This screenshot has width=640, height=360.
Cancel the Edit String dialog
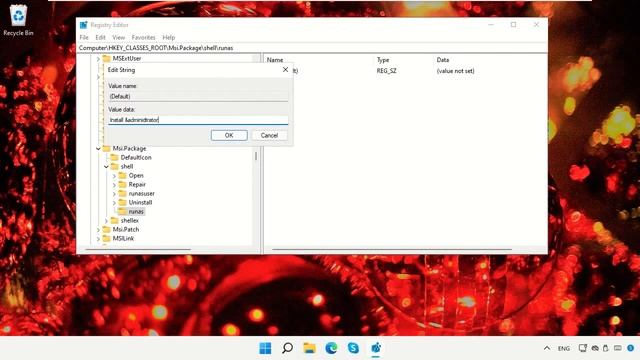(269, 135)
